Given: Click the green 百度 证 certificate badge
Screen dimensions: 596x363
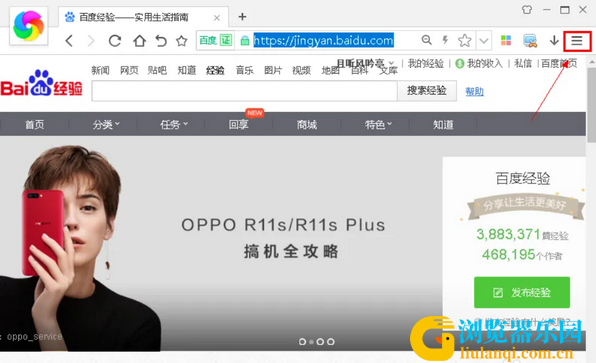Looking at the screenshot, I should tap(215, 40).
